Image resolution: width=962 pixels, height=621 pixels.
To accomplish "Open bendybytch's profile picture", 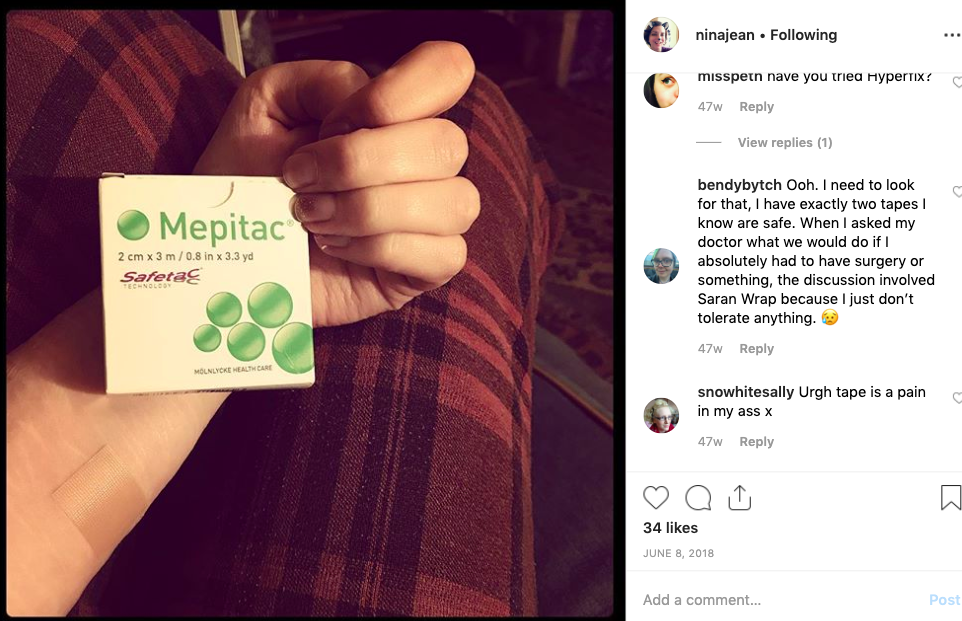I will [661, 266].
